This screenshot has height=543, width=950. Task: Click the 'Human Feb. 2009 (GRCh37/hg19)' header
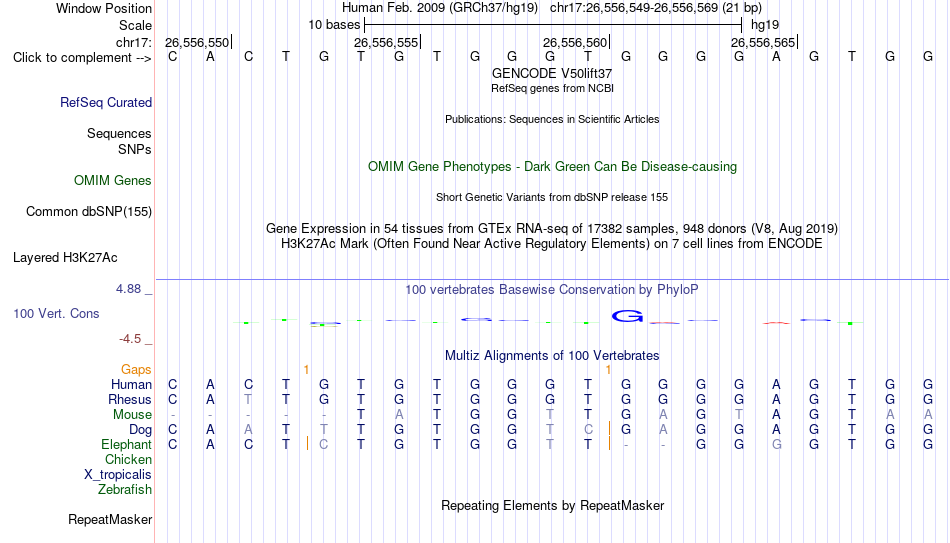click(x=440, y=8)
